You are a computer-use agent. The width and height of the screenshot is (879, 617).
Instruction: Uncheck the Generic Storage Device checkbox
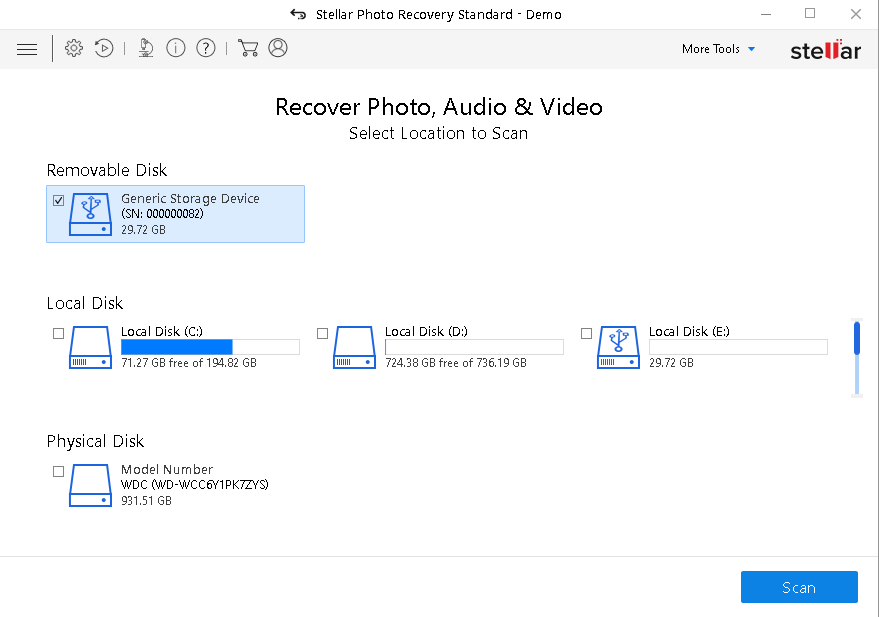(x=58, y=201)
